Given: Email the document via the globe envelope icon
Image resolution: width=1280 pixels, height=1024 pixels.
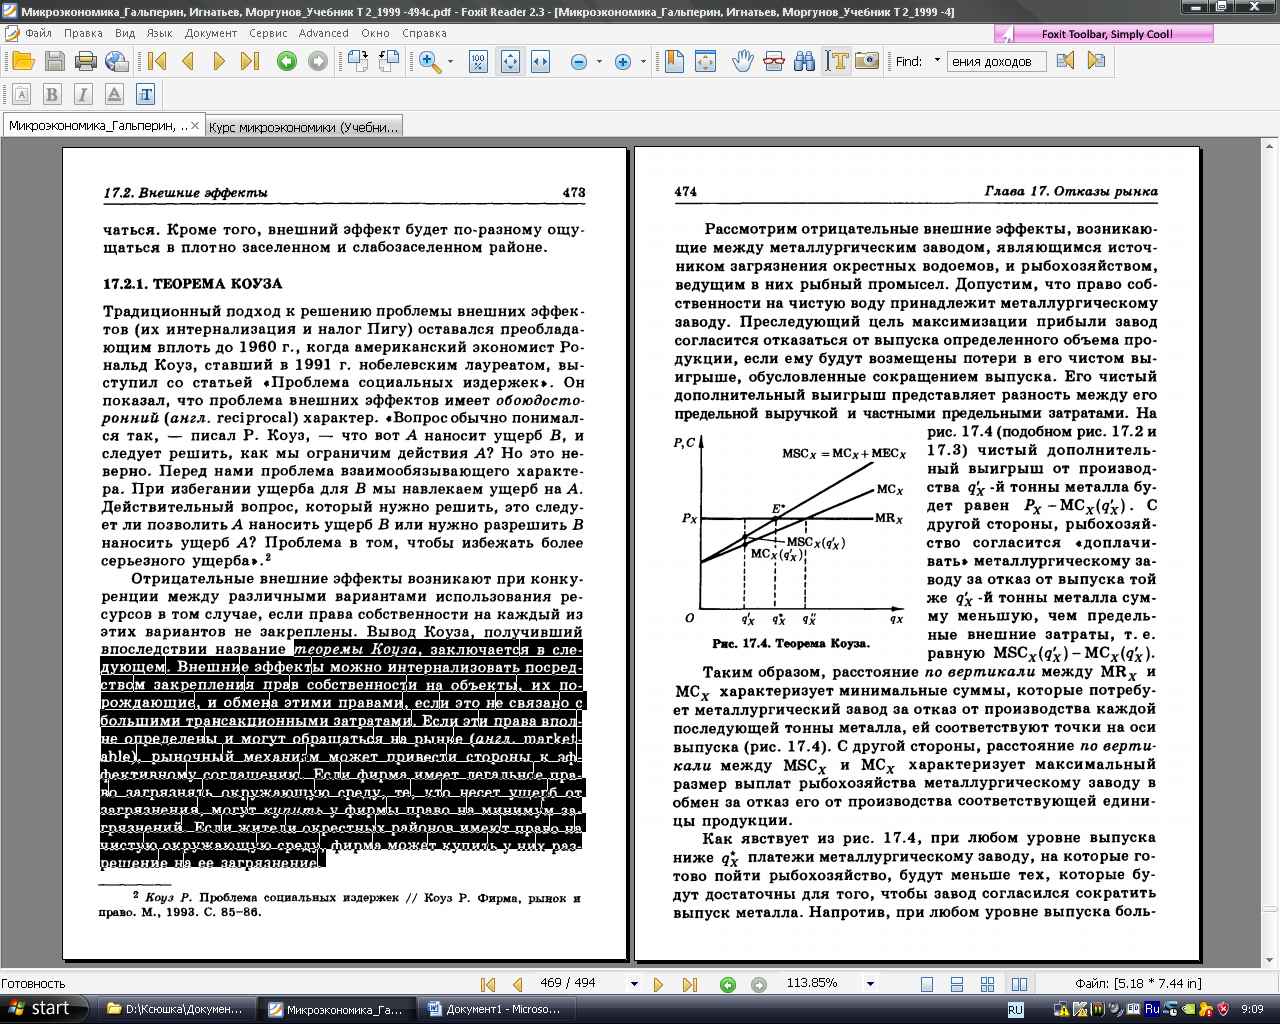Looking at the screenshot, I should click(x=116, y=61).
